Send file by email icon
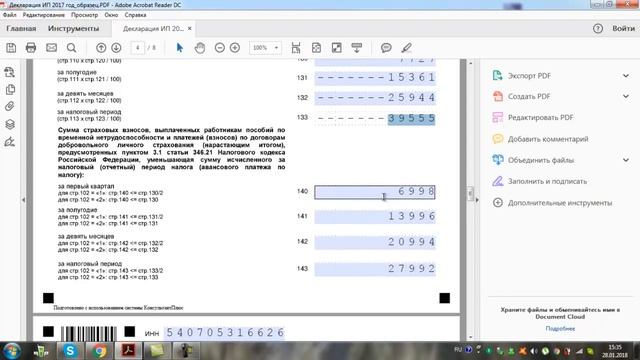The height and width of the screenshot is (360, 640). pos(51,48)
